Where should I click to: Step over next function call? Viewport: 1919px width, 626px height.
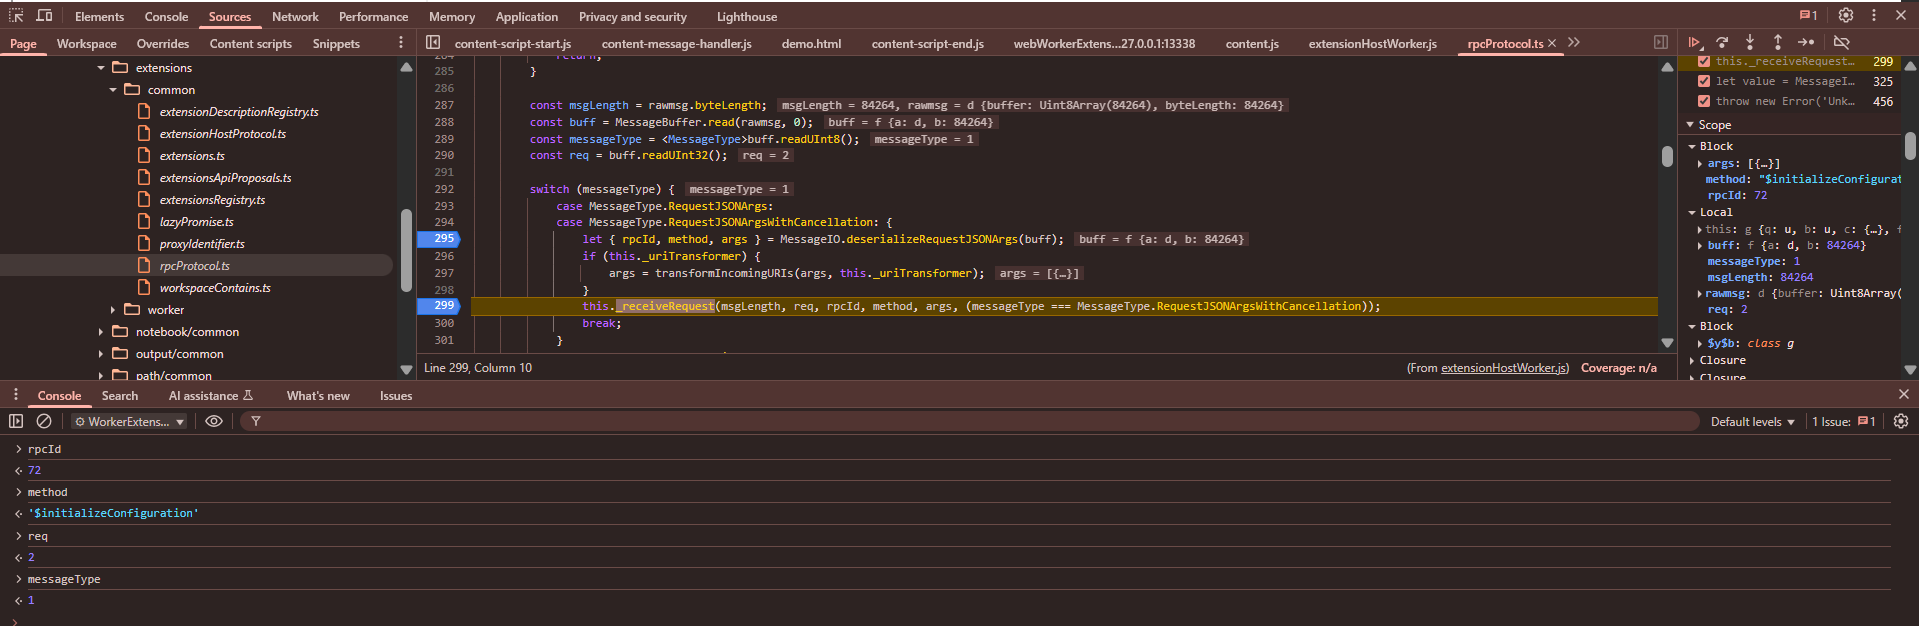pos(1722,43)
